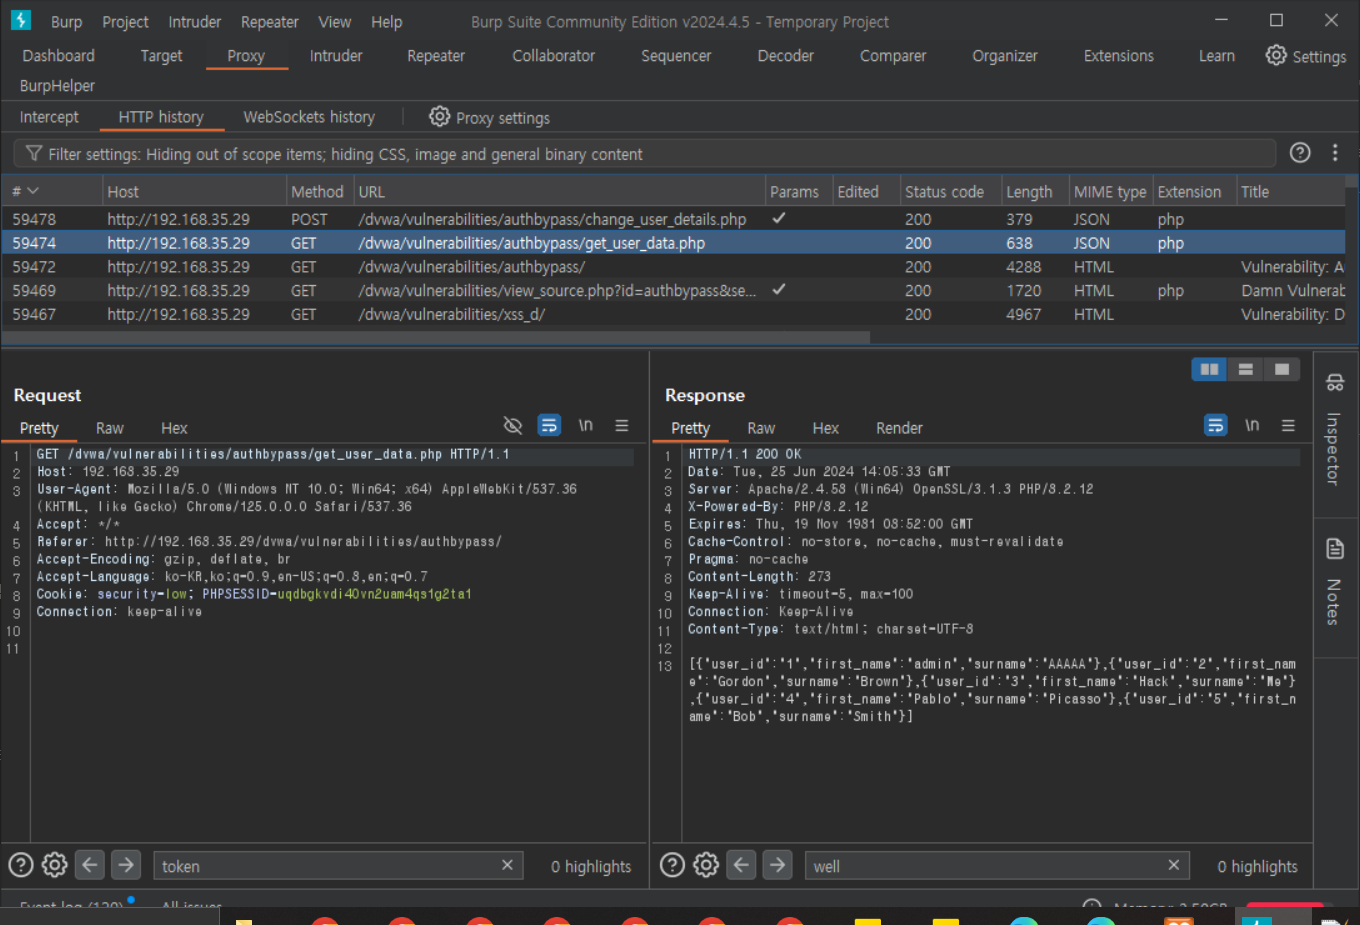This screenshot has width=1360, height=925.
Task: Switch to the Repeater tab
Action: (435, 56)
